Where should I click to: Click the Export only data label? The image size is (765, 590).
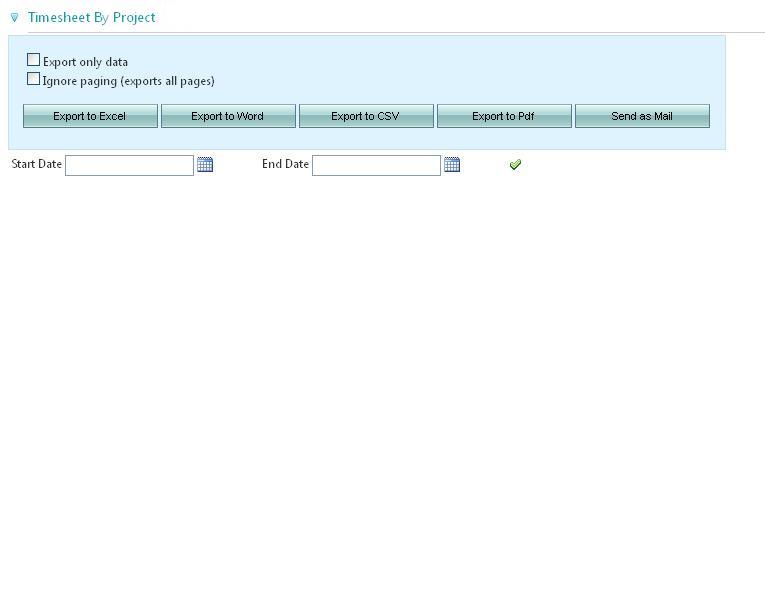[85, 62]
